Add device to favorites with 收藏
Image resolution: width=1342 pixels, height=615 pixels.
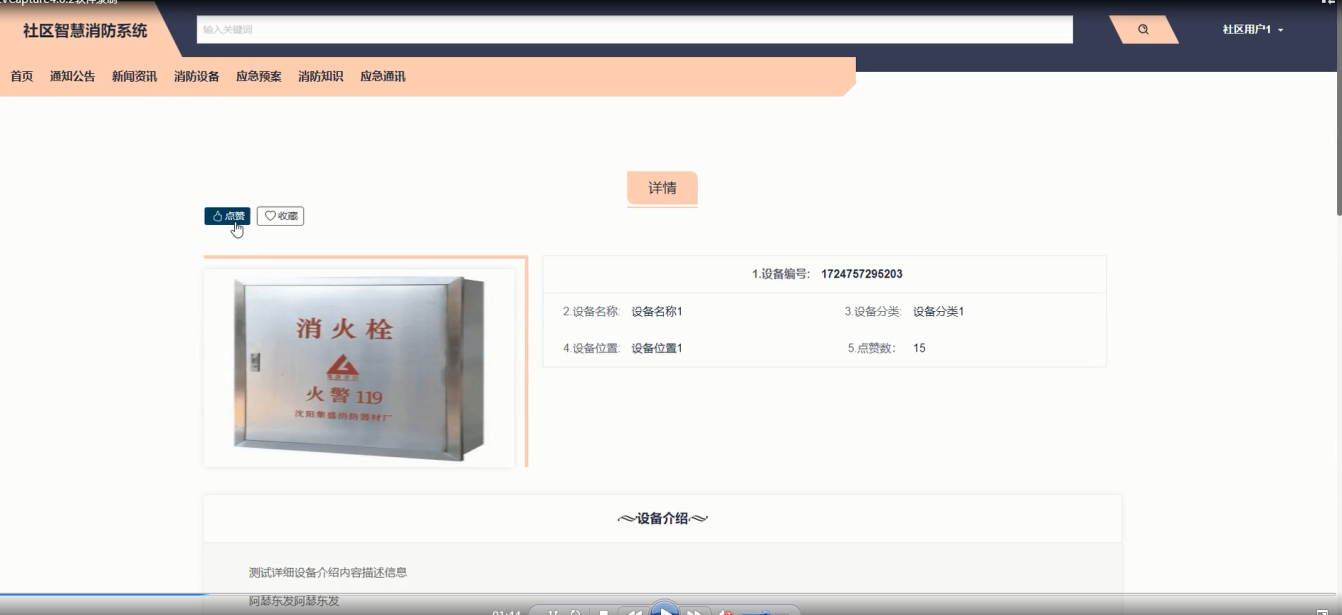[280, 216]
